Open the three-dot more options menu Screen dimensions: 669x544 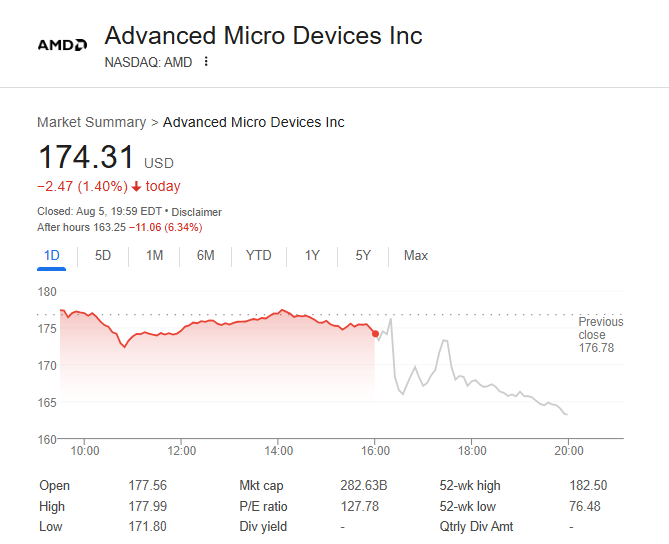(x=206, y=62)
